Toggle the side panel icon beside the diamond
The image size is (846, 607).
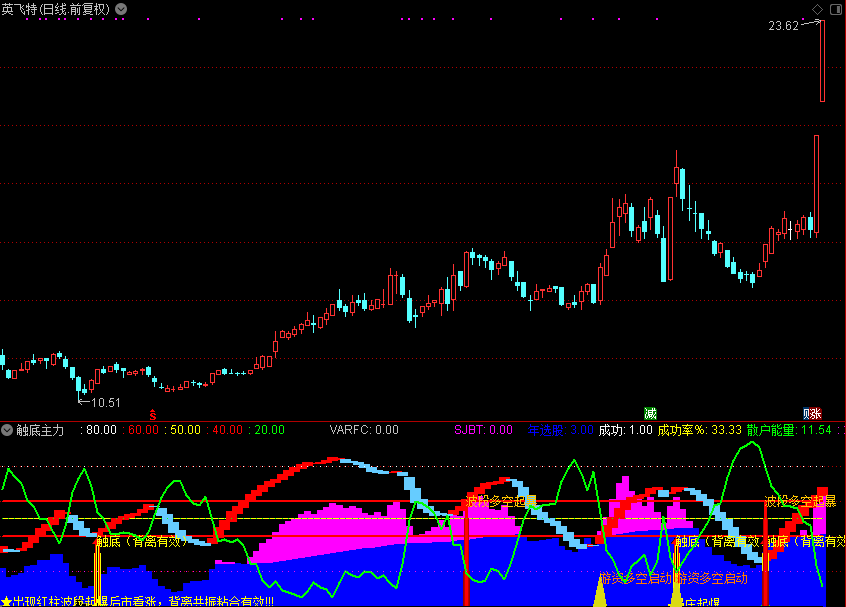pos(836,9)
